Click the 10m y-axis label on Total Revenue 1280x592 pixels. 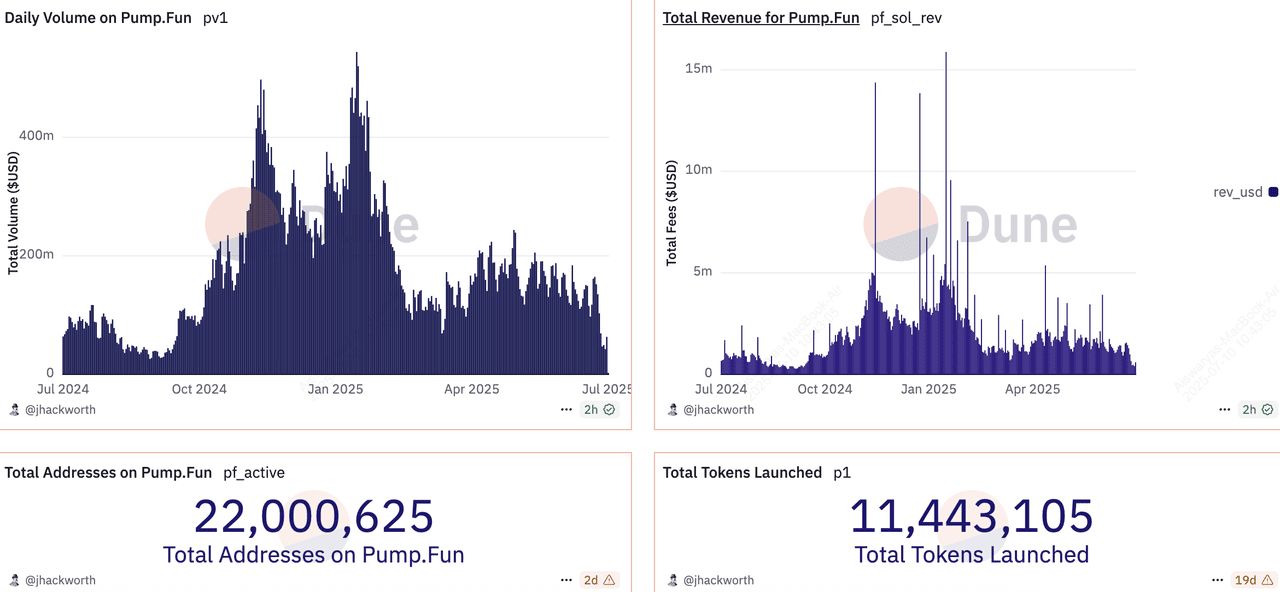pos(698,169)
